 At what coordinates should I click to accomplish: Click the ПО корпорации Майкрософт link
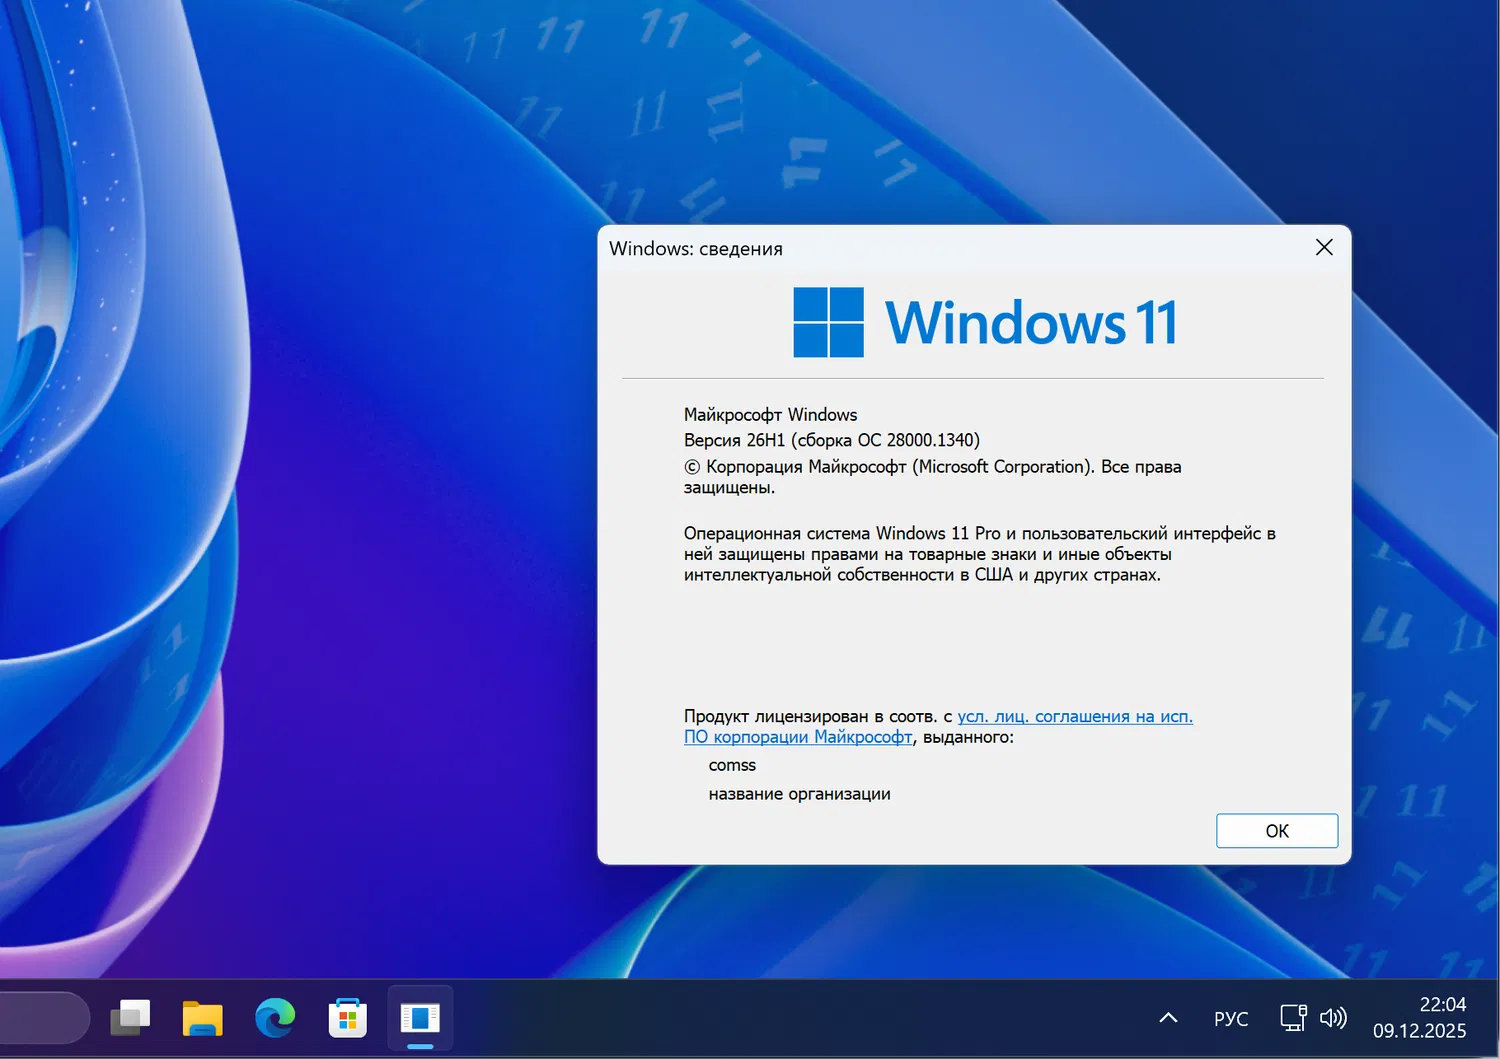click(x=797, y=737)
